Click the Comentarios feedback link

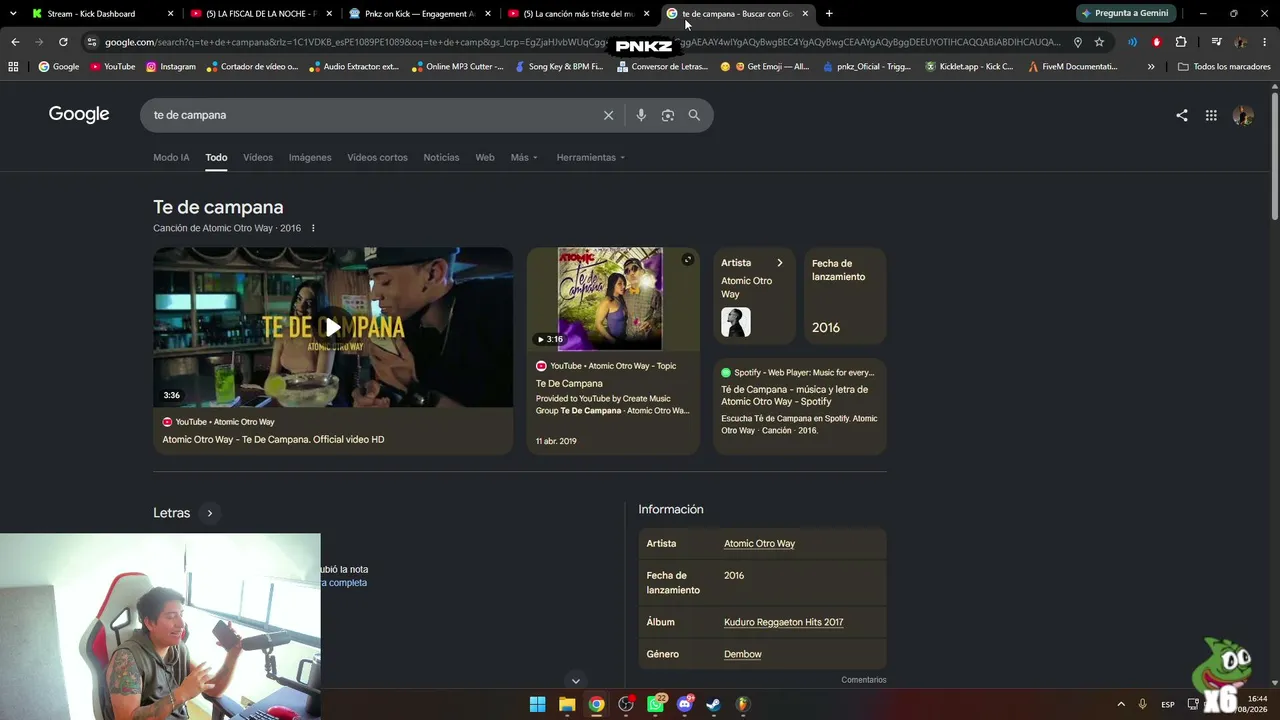864,680
